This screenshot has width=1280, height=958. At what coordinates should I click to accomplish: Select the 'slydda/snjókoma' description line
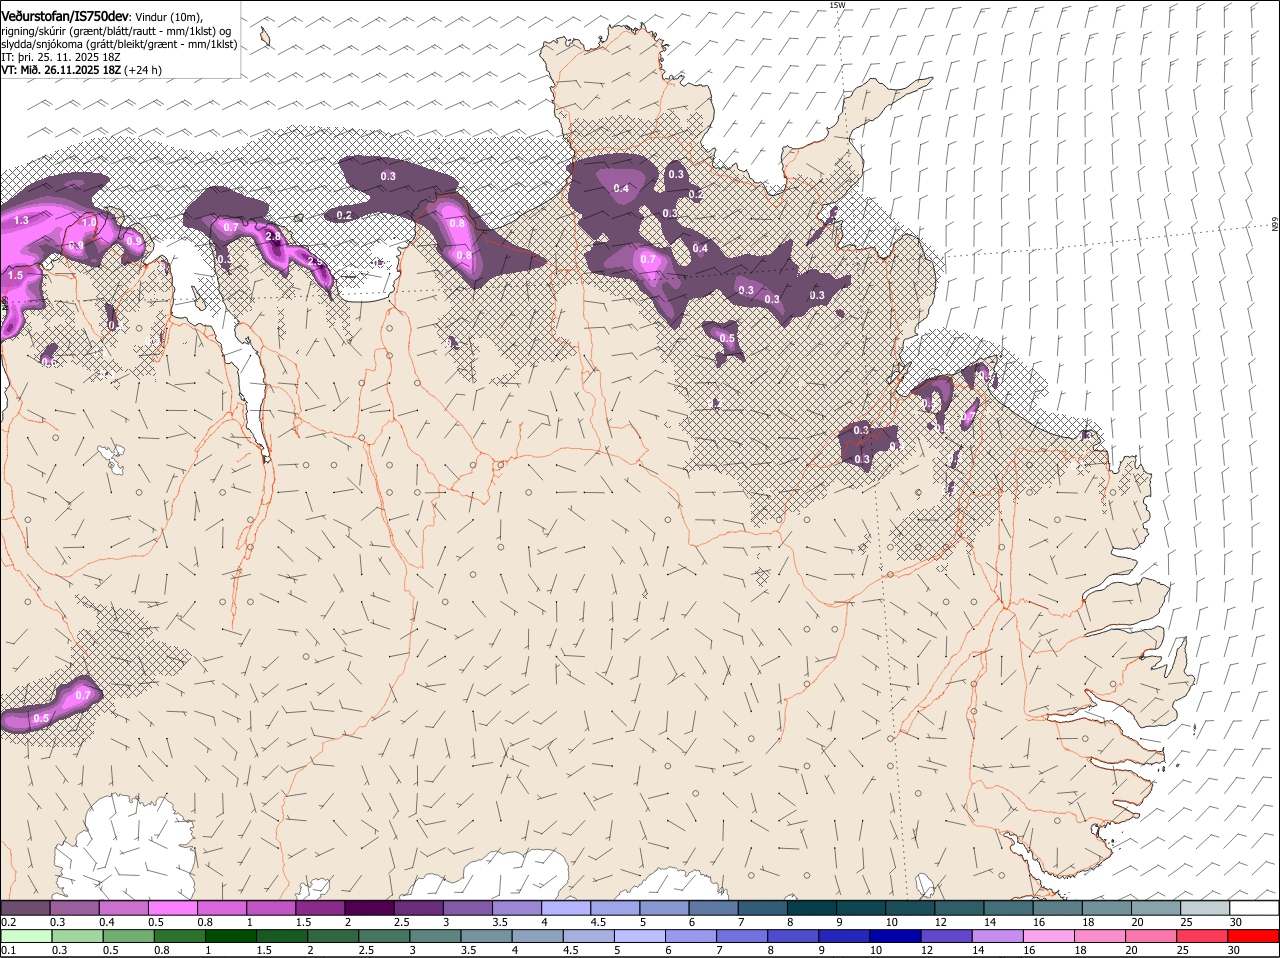click(119, 44)
